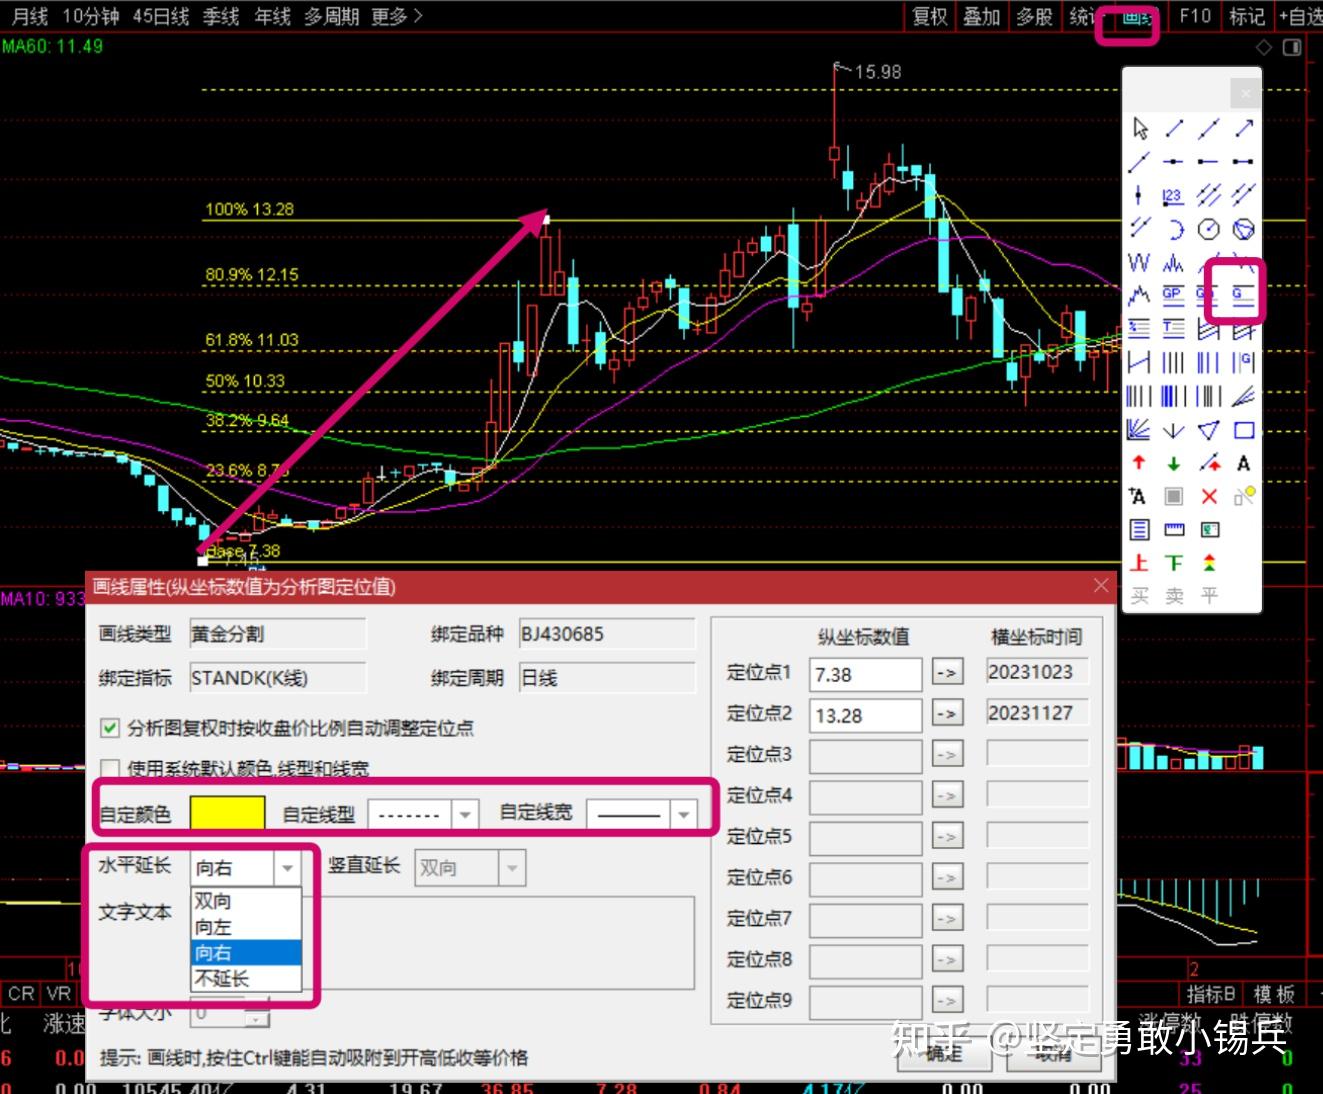Select the circle/cycle drawing tool
This screenshot has width=1323, height=1094.
pyautogui.click(x=1209, y=229)
